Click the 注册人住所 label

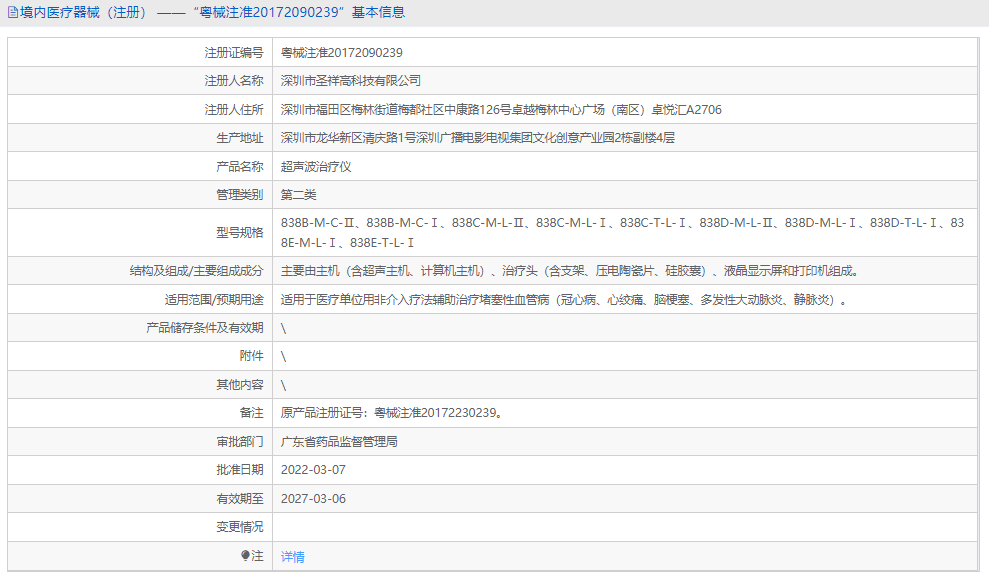pos(233,110)
